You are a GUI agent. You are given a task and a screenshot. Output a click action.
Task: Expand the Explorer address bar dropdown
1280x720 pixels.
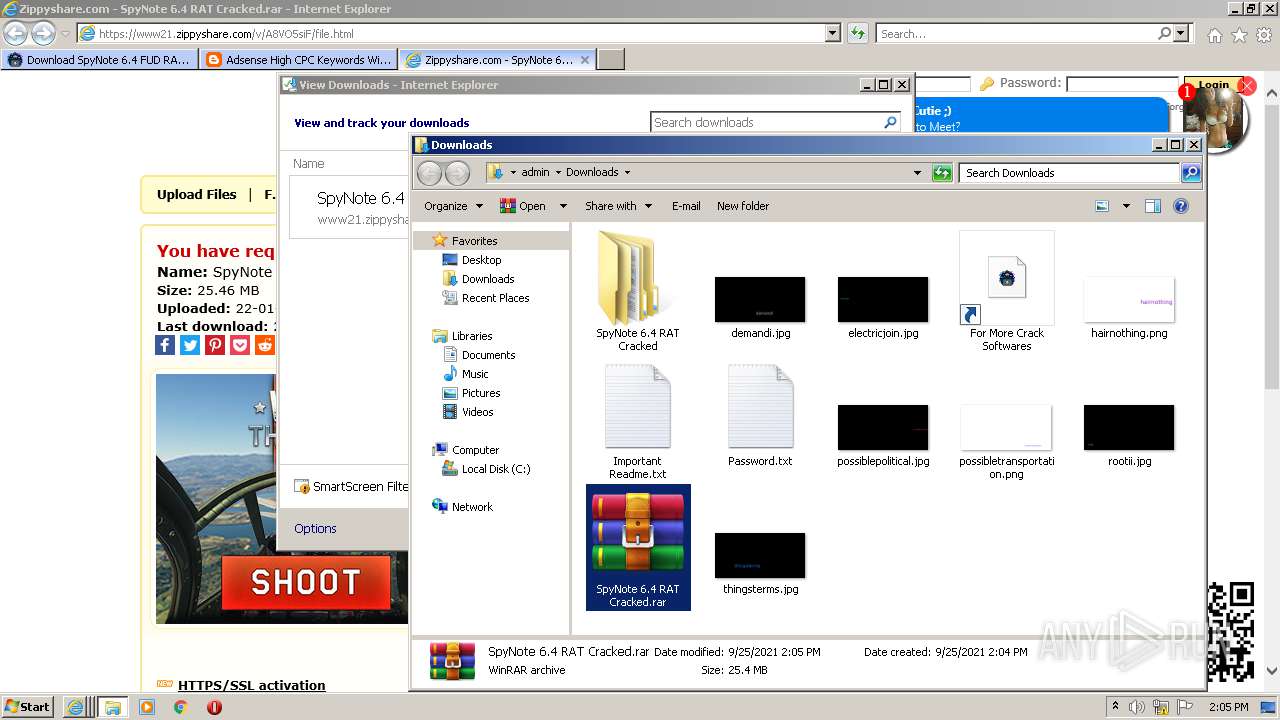pyautogui.click(x=917, y=173)
